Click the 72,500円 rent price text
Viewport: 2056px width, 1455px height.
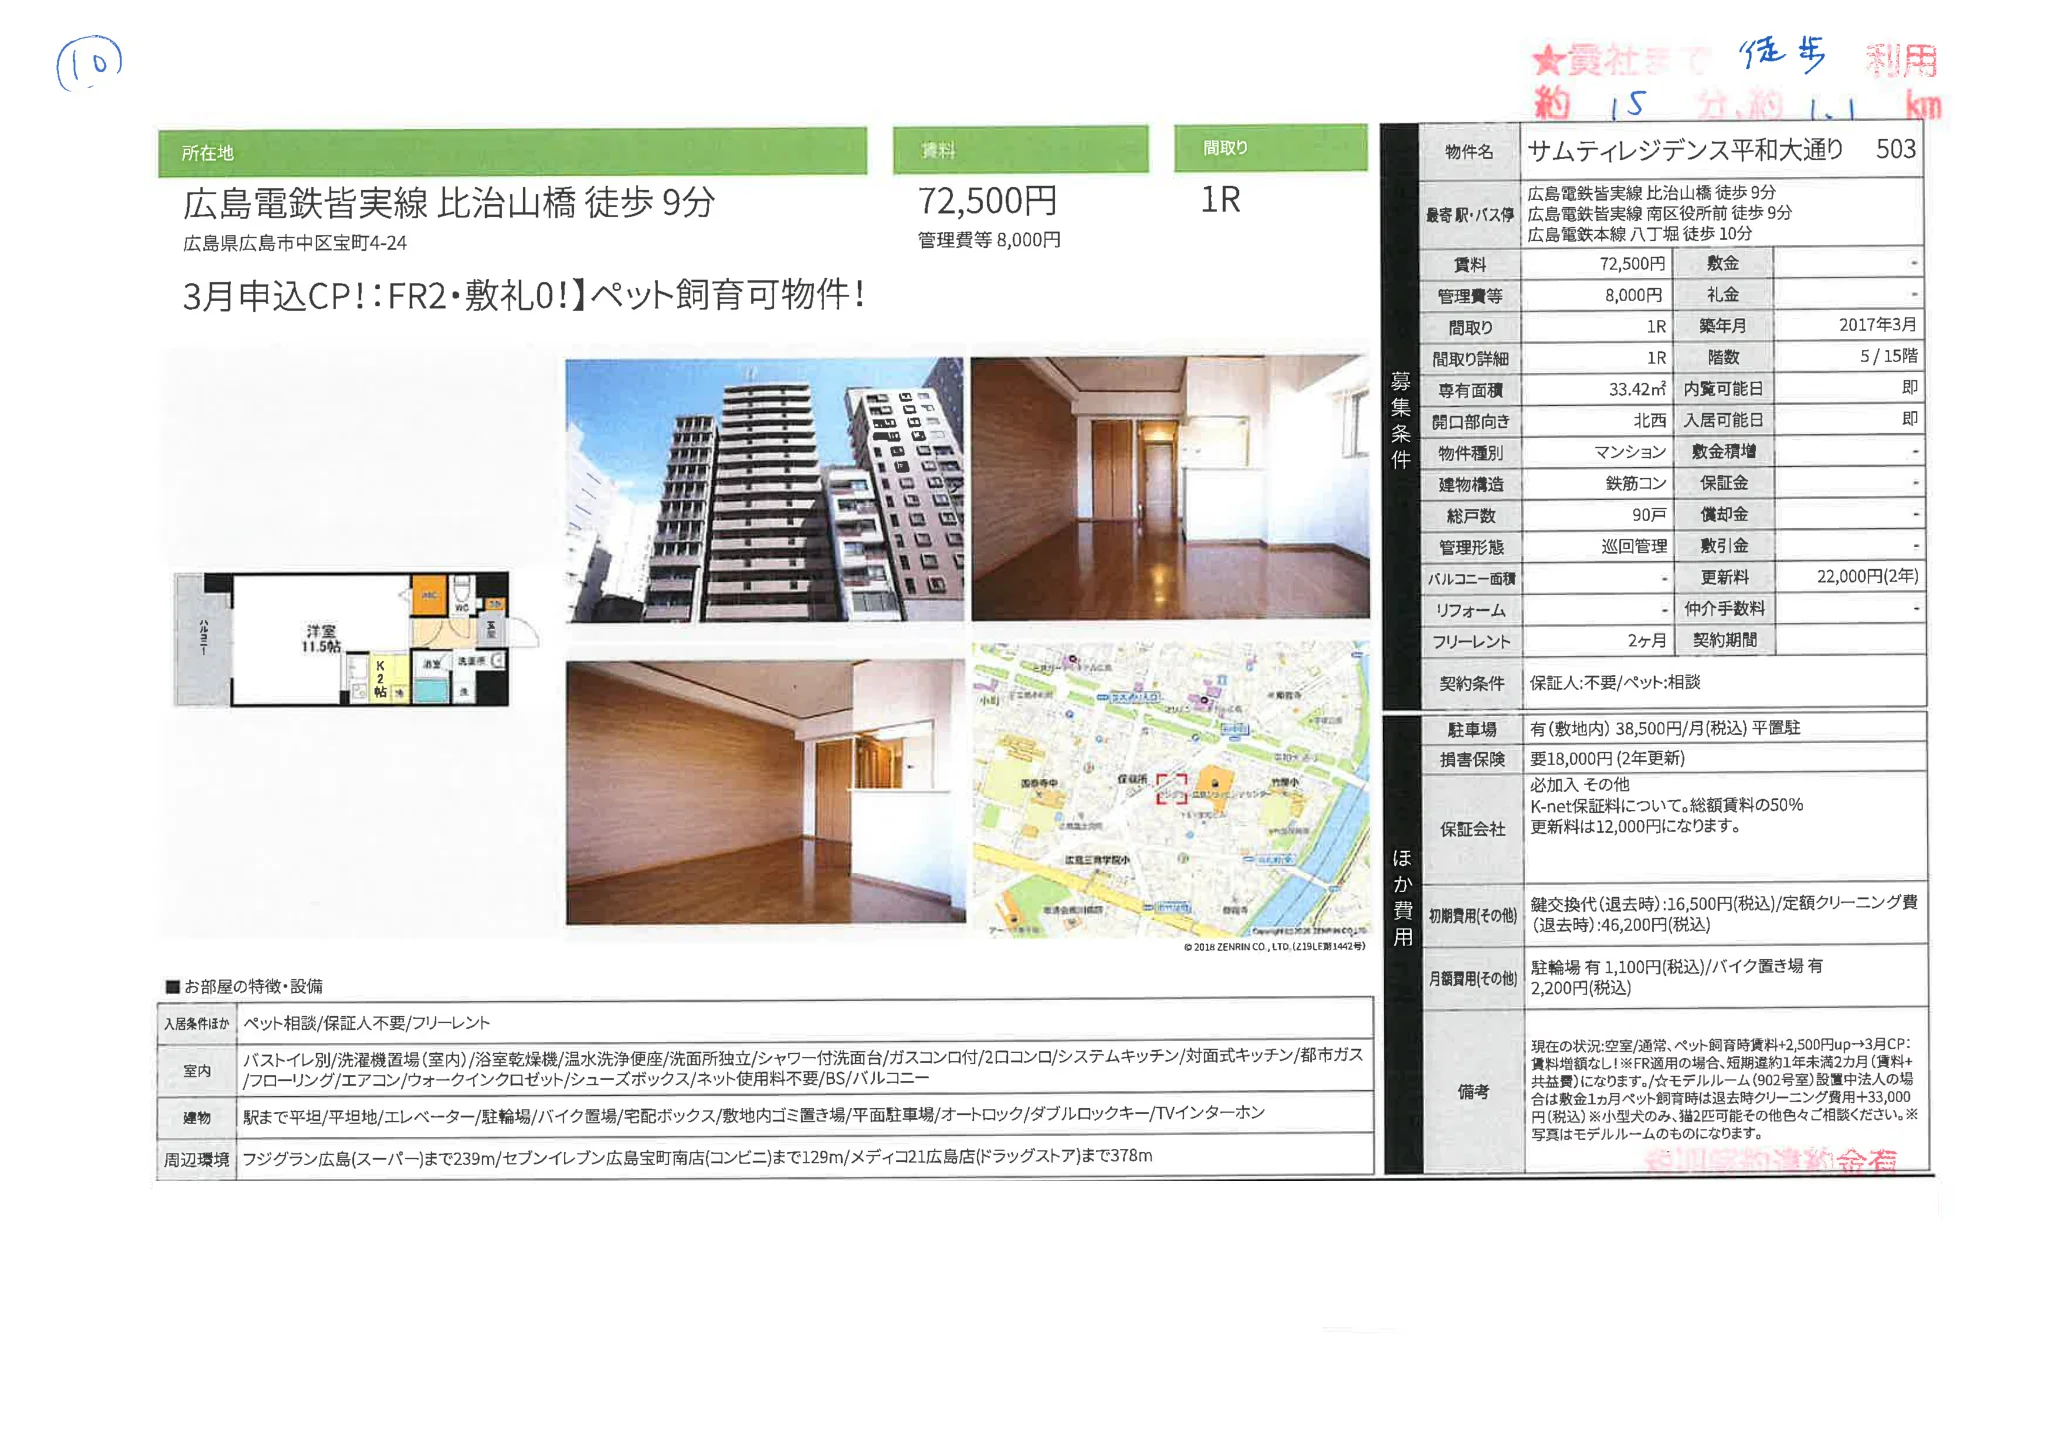coord(987,202)
